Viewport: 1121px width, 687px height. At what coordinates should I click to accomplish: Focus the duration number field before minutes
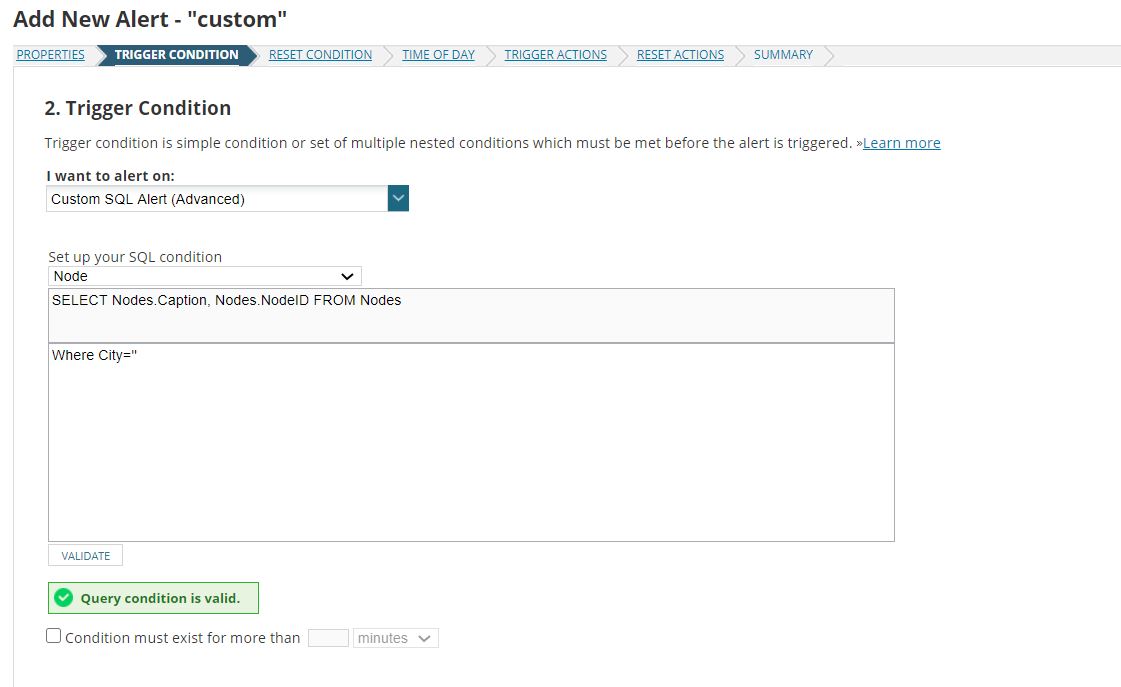coord(328,638)
